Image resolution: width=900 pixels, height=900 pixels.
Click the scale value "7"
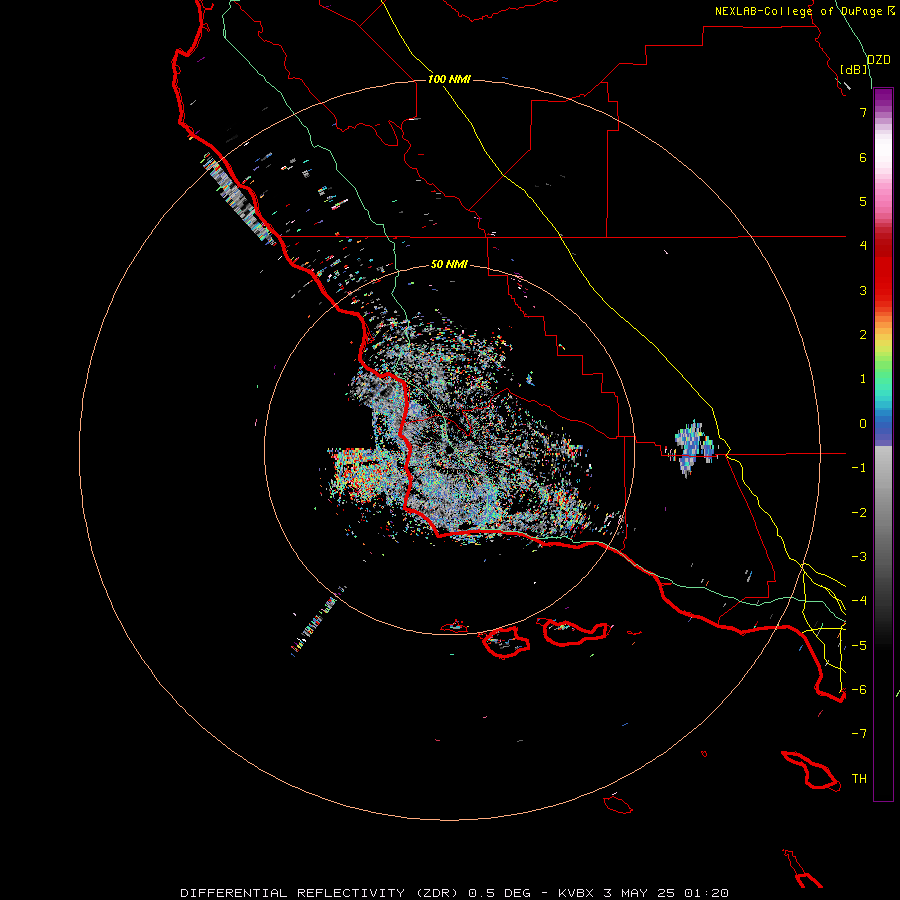[x=863, y=112]
